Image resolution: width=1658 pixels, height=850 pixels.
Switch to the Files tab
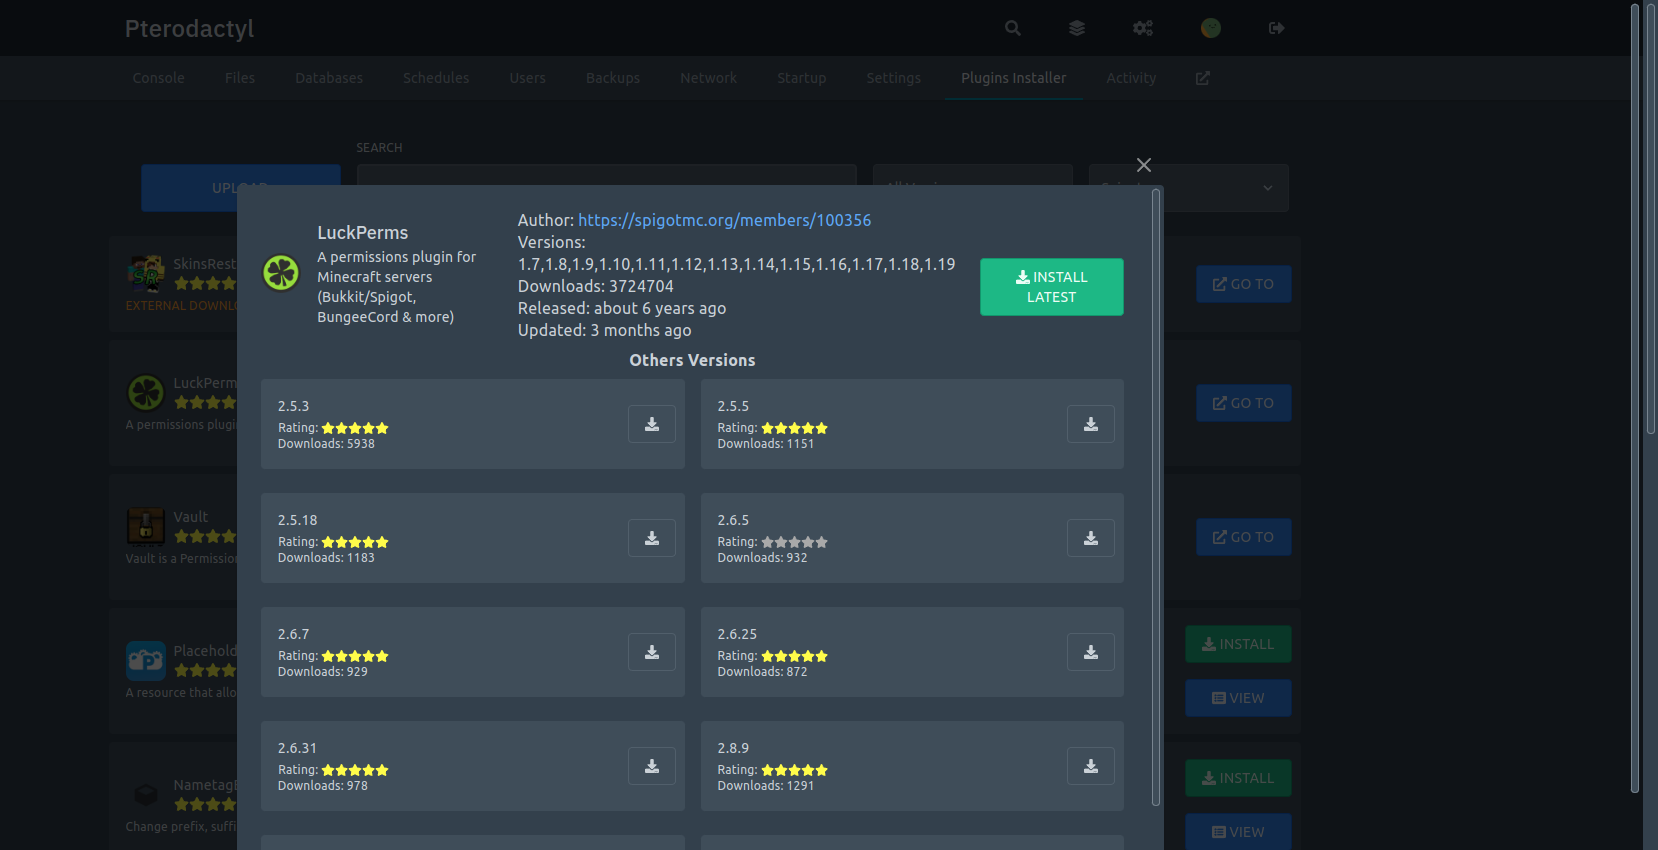click(240, 78)
